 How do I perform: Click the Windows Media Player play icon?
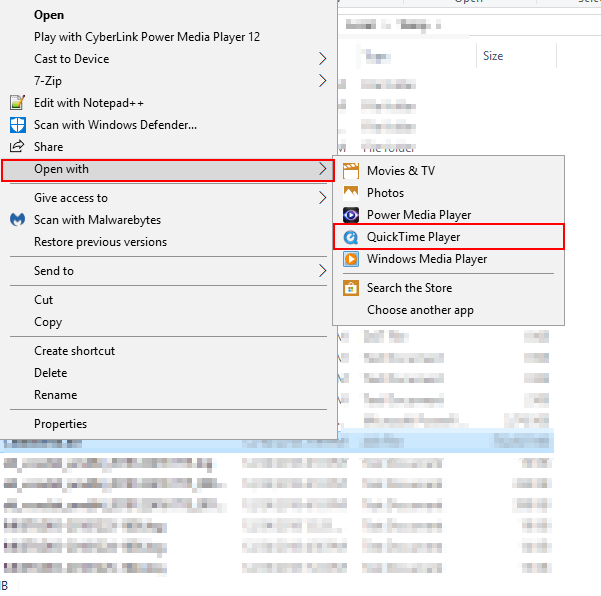pos(351,259)
